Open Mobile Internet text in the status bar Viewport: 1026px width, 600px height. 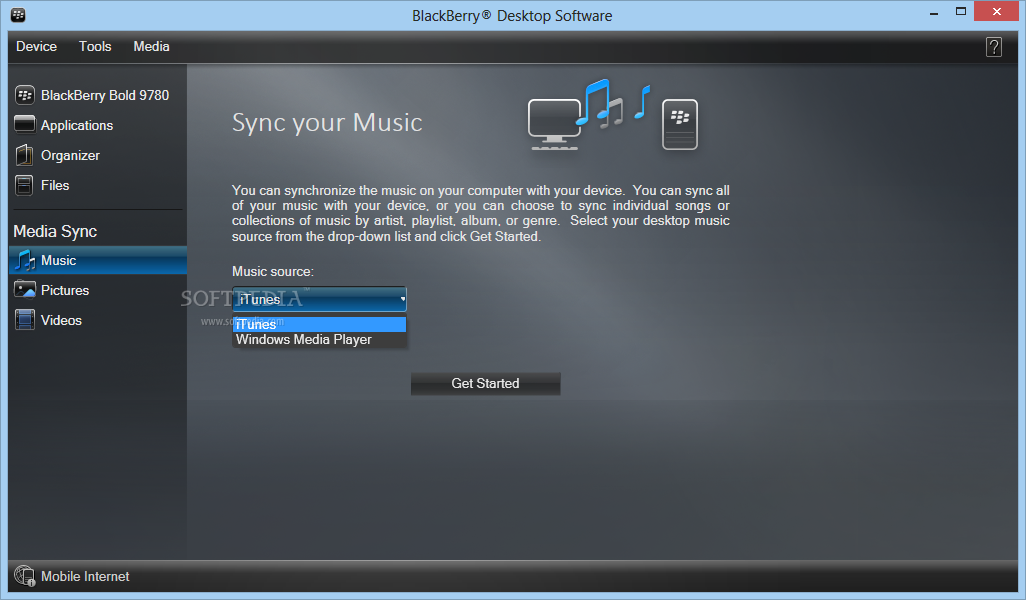pyautogui.click(x=85, y=576)
